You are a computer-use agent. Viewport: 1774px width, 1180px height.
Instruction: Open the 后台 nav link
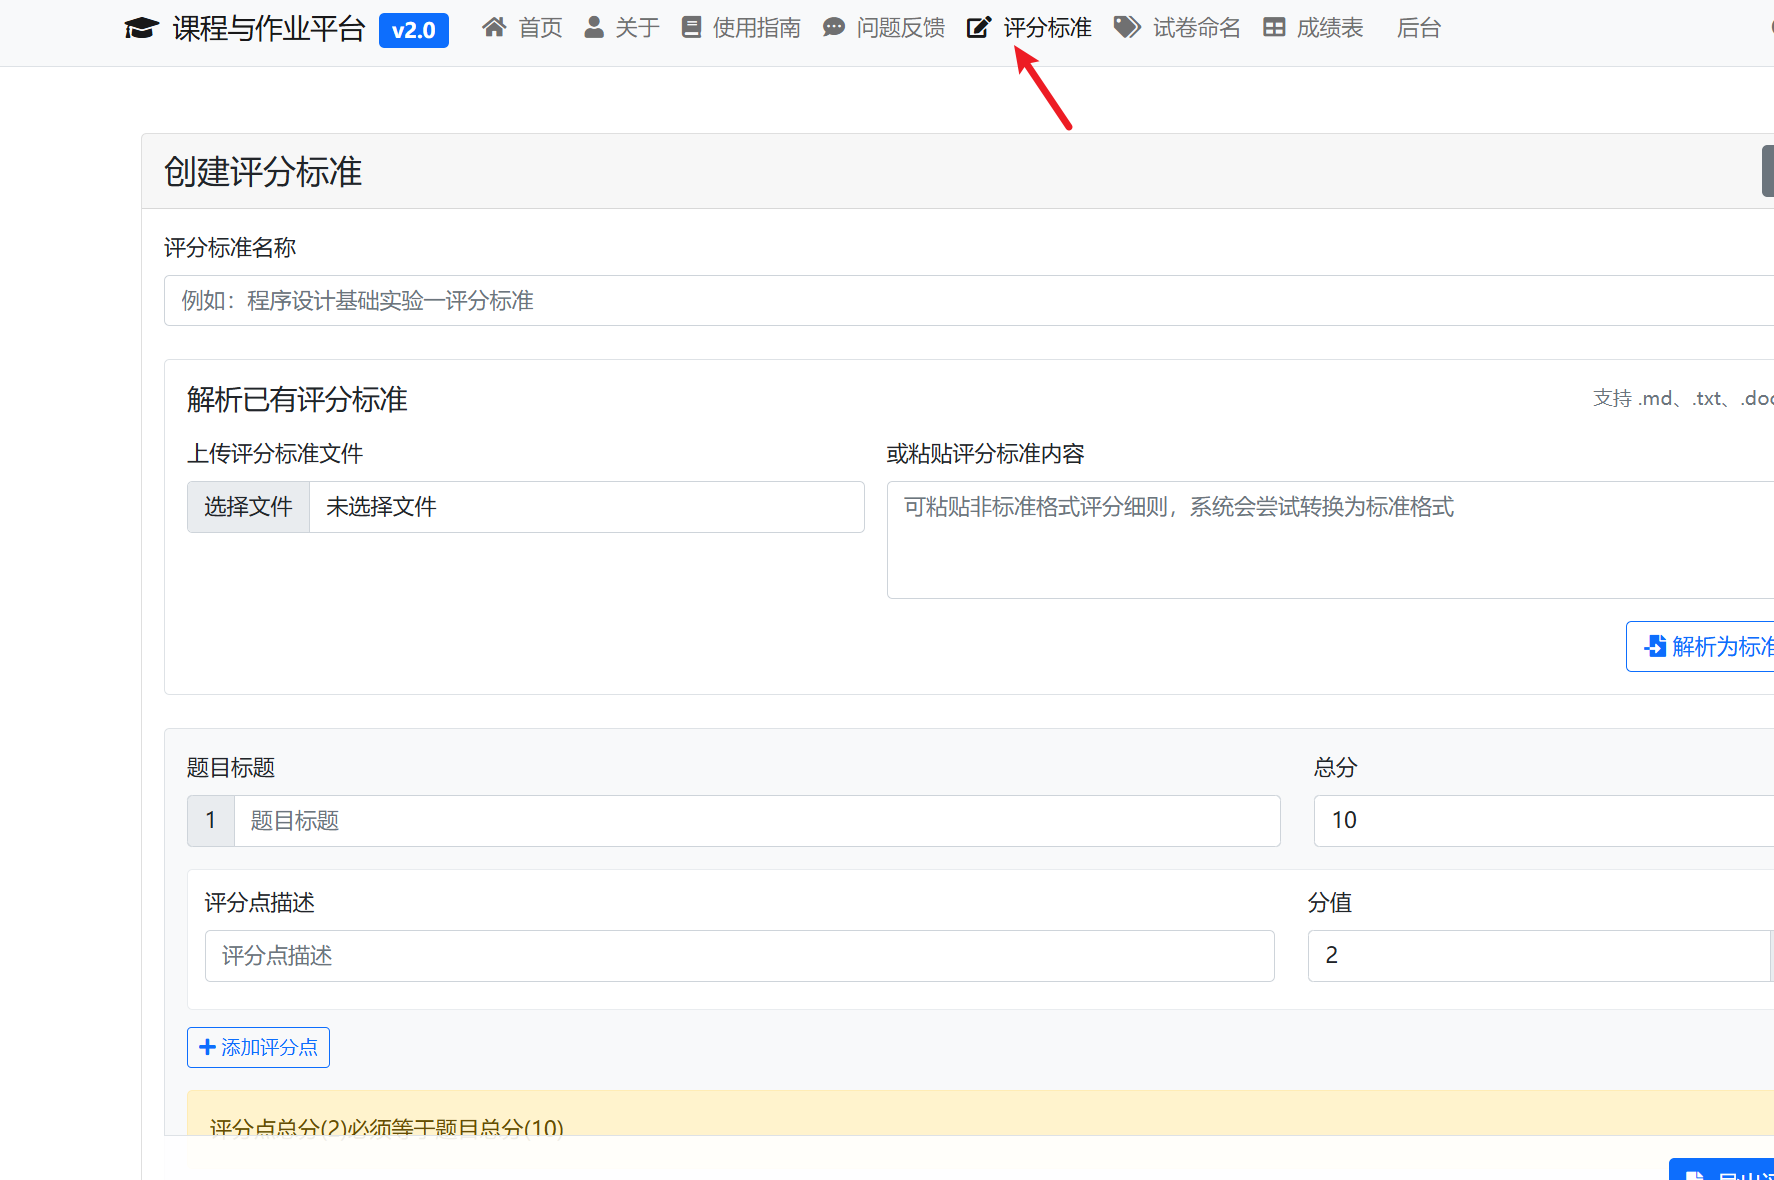1419,28
